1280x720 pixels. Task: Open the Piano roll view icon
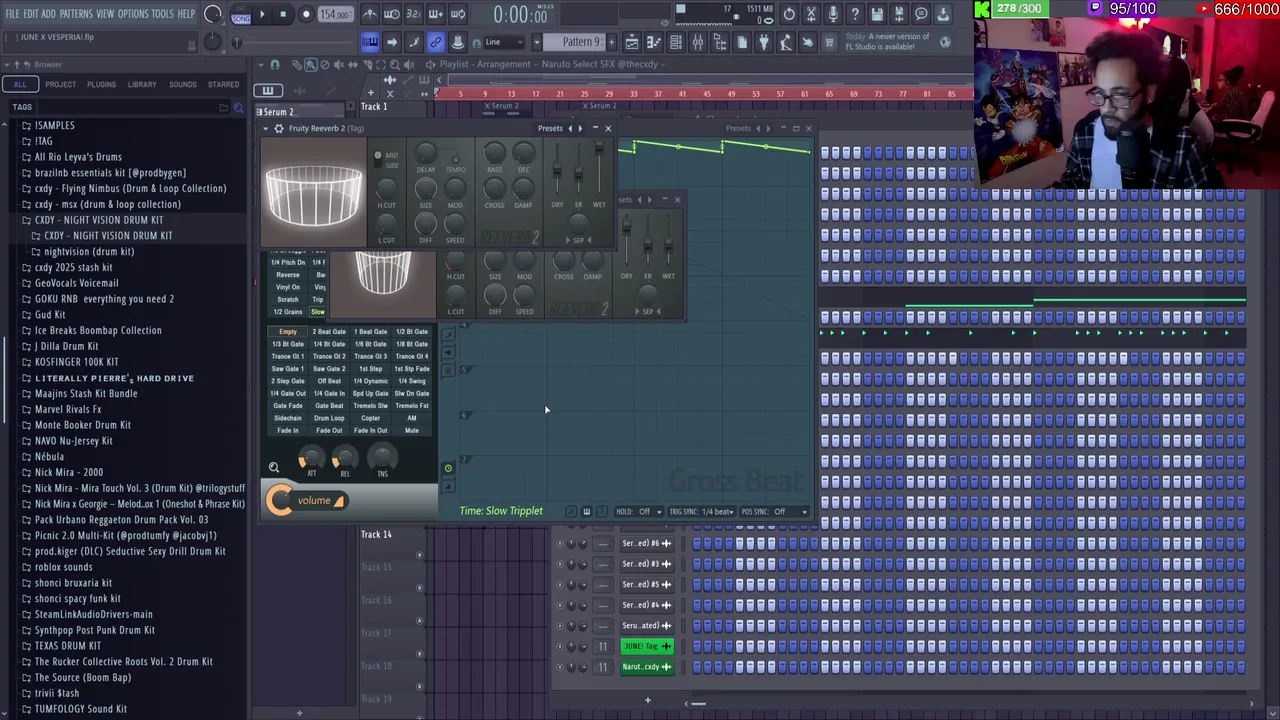[x=654, y=42]
